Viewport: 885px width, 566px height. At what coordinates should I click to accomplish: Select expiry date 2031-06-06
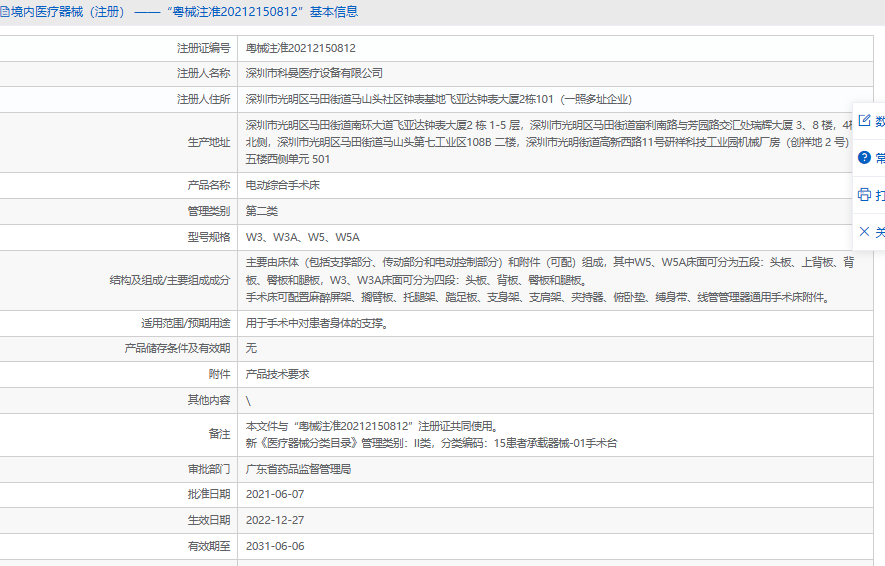pyautogui.click(x=275, y=546)
